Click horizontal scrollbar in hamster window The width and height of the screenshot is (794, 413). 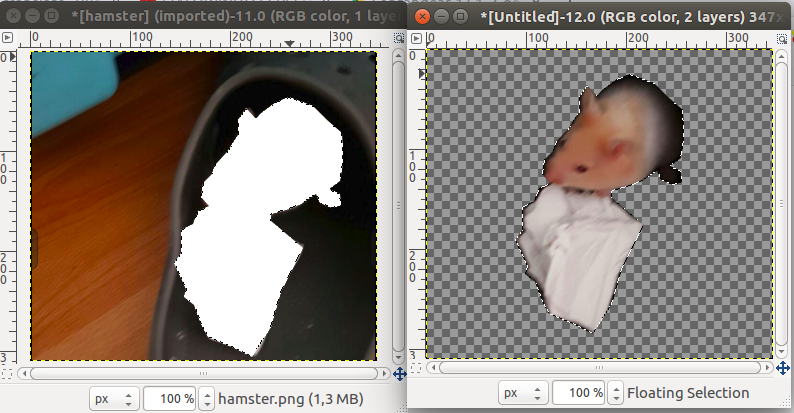point(204,374)
